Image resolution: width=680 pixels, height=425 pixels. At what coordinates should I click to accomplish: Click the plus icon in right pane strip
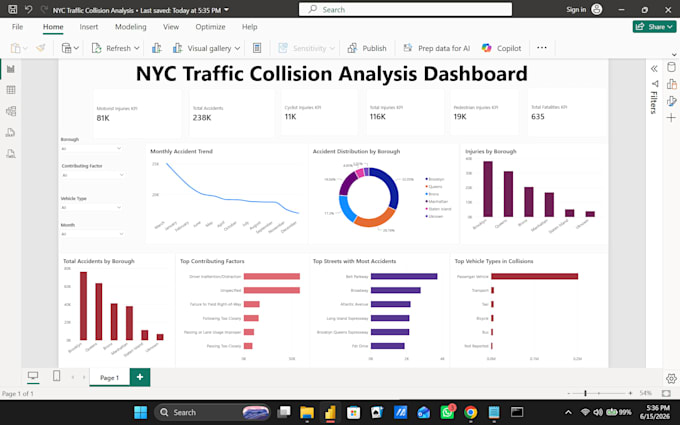(671, 118)
